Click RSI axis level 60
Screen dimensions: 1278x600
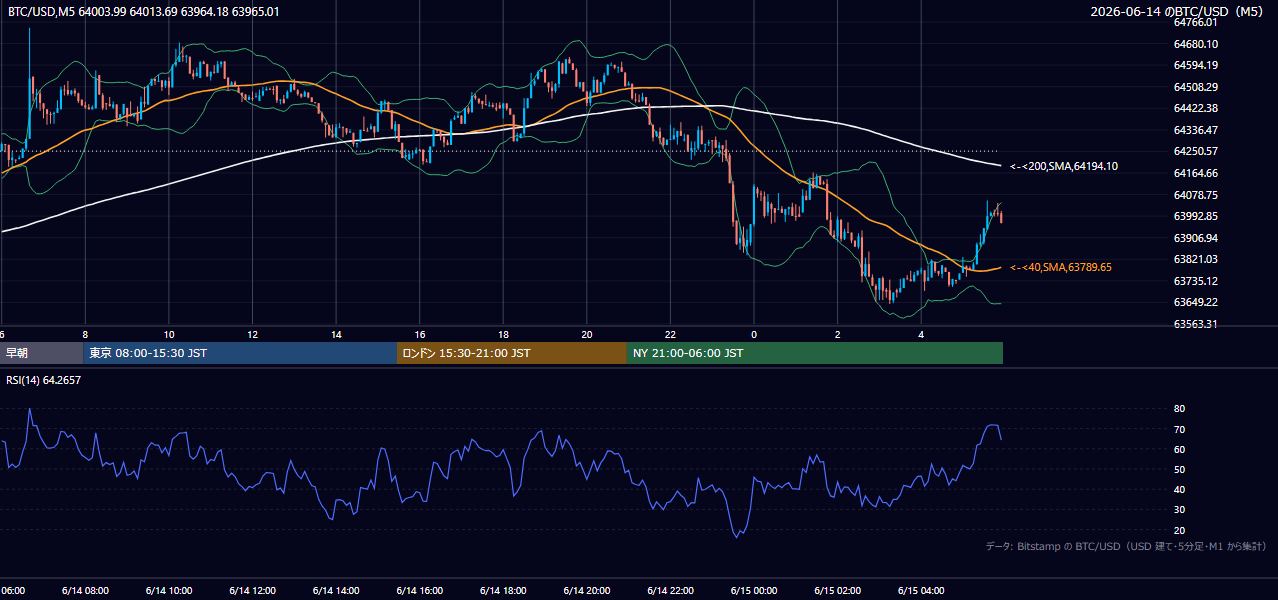click(1179, 449)
